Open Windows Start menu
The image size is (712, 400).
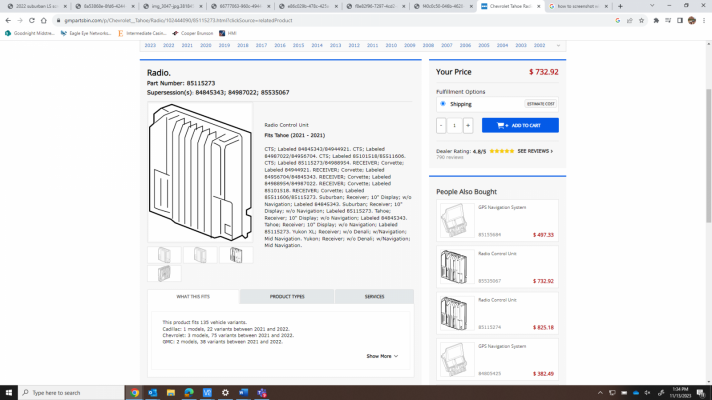click(9, 393)
